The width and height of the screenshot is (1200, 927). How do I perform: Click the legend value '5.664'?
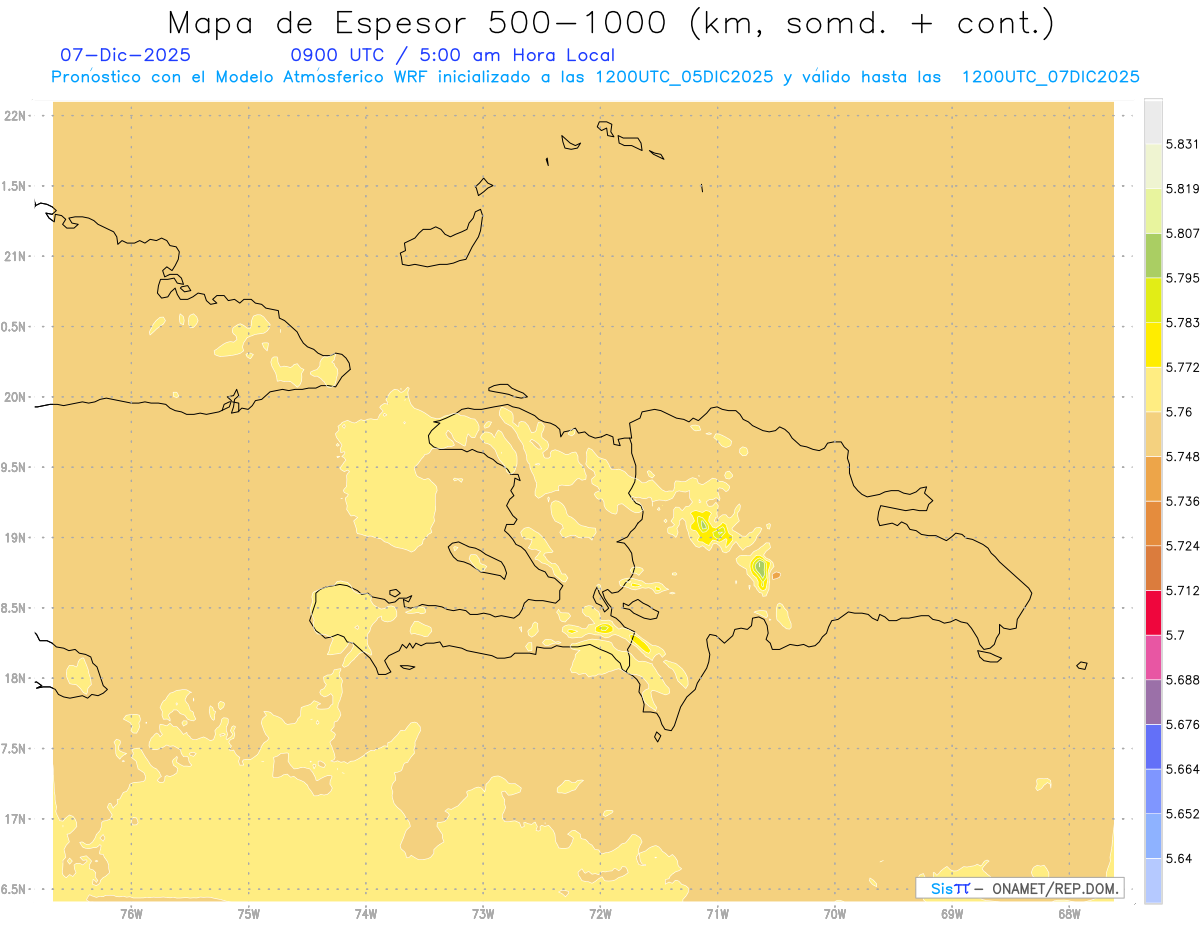click(x=1183, y=769)
